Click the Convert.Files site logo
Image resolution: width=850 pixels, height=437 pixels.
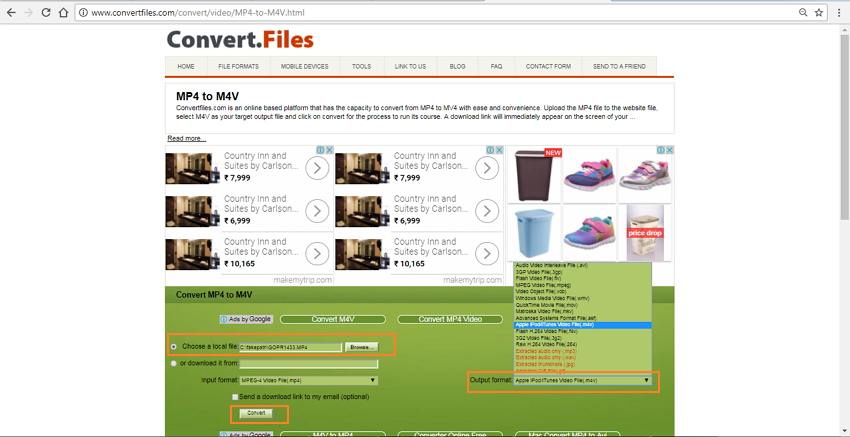pyautogui.click(x=240, y=40)
